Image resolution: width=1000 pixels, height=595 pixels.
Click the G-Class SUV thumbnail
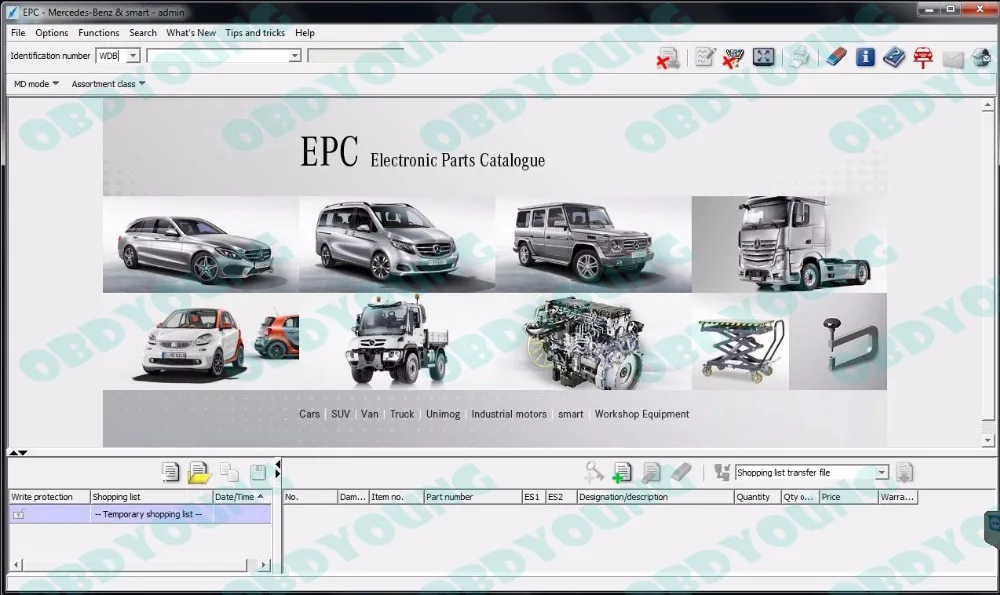[x=593, y=244]
